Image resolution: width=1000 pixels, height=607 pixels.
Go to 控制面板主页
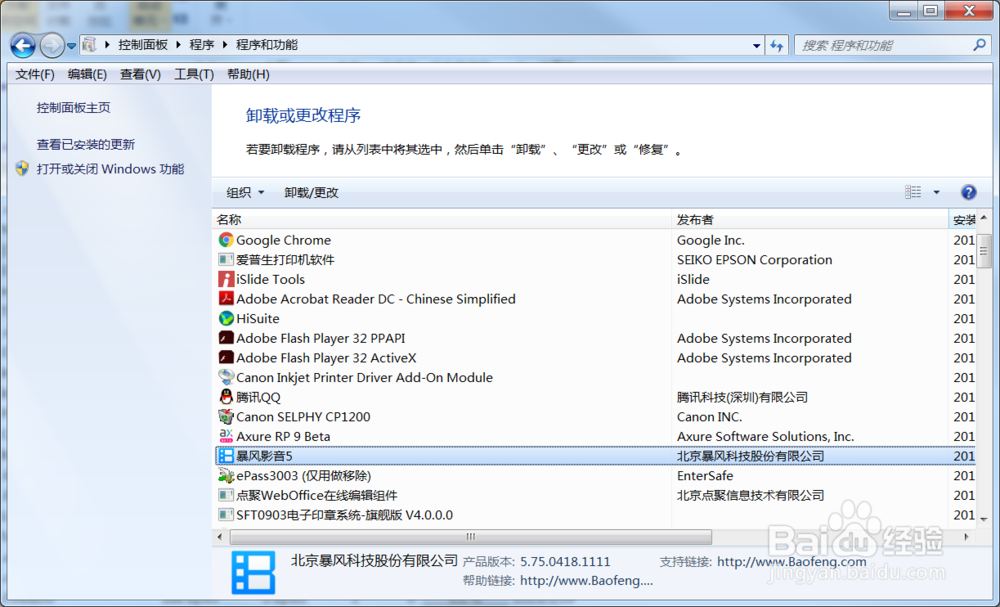click(x=73, y=108)
